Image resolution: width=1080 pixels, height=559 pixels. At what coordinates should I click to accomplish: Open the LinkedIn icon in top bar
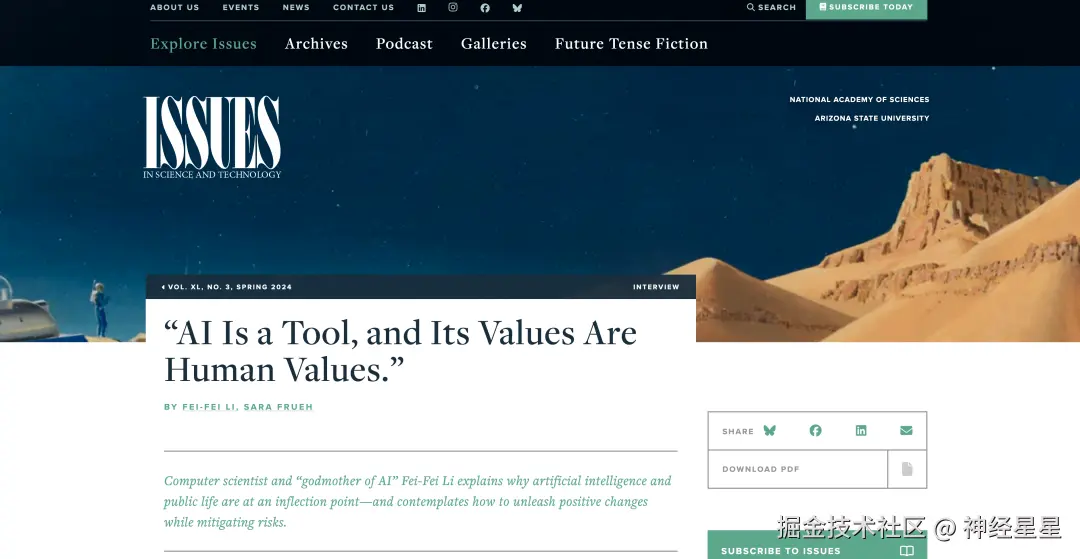pos(422,8)
